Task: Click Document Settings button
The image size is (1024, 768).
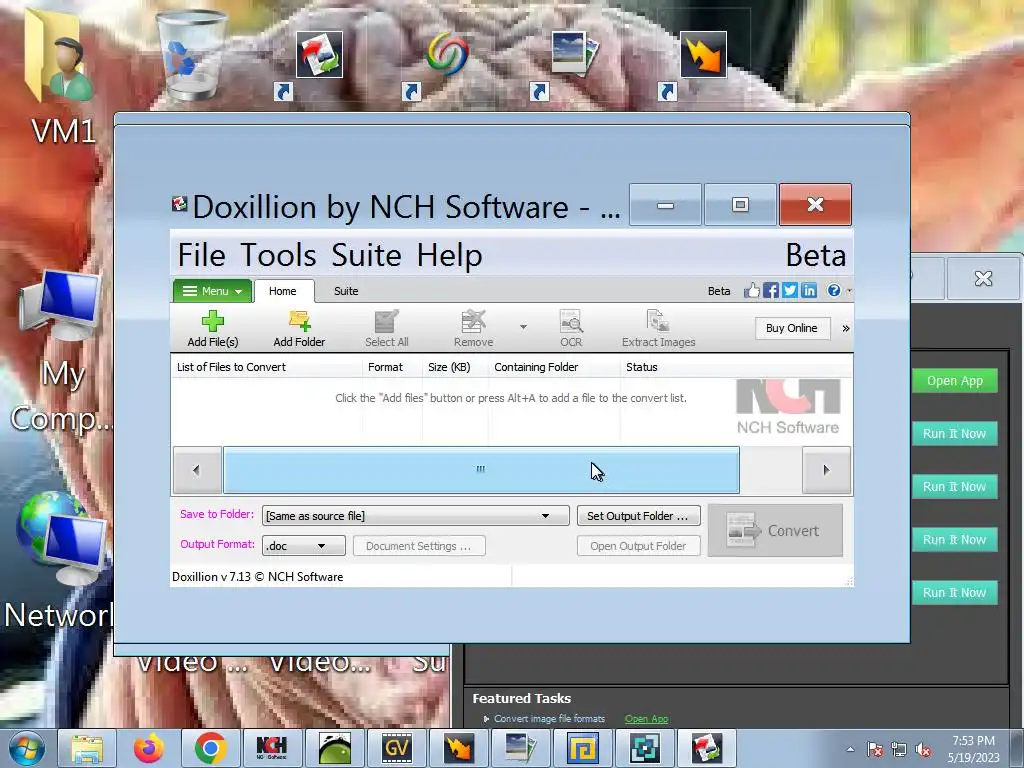Action: click(x=419, y=546)
